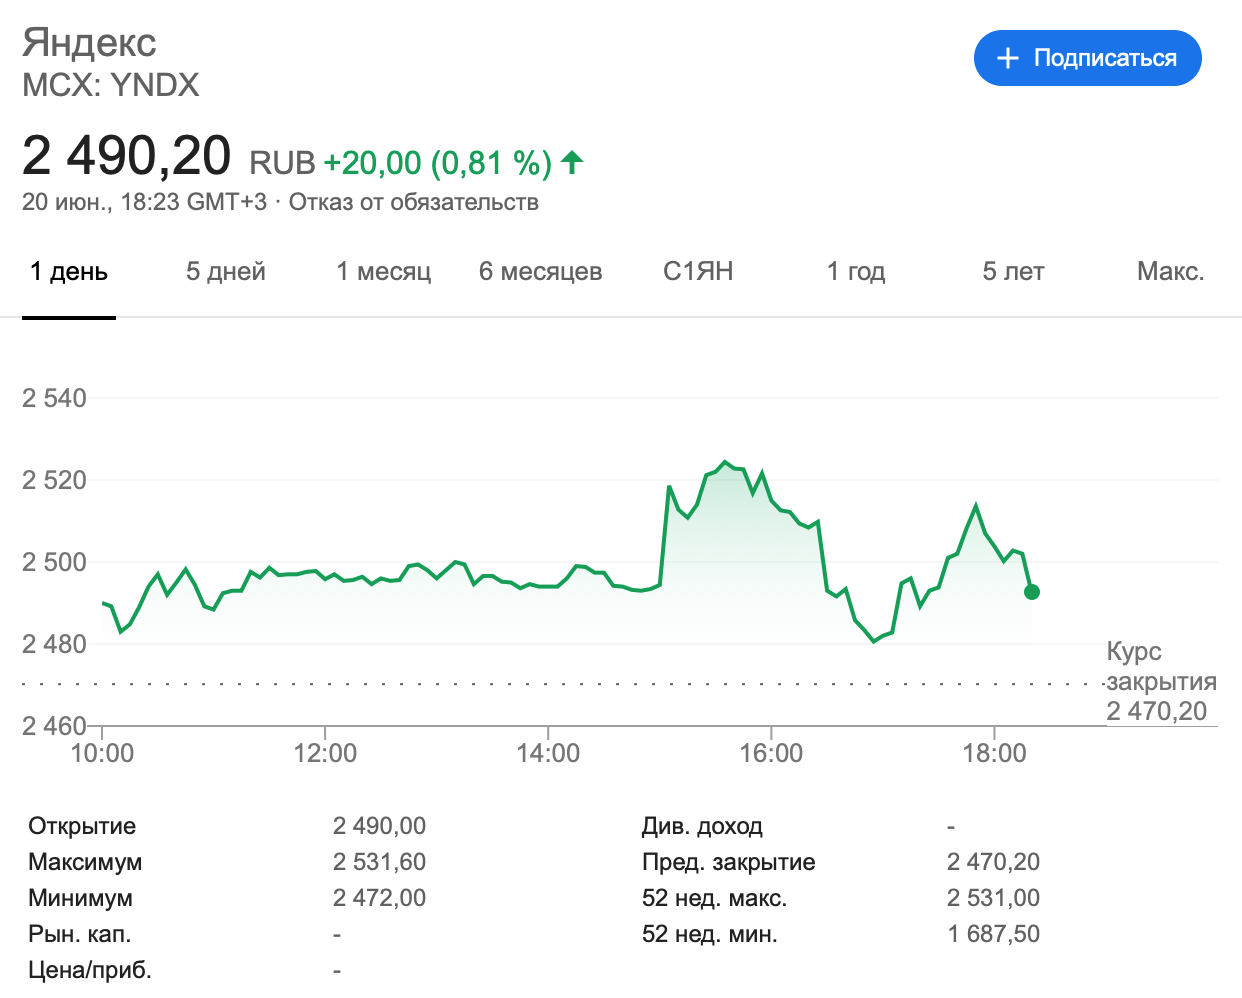This screenshot has height=998, width=1242.
Task: Open the Отказ от обязательств link
Action: [x=414, y=202]
